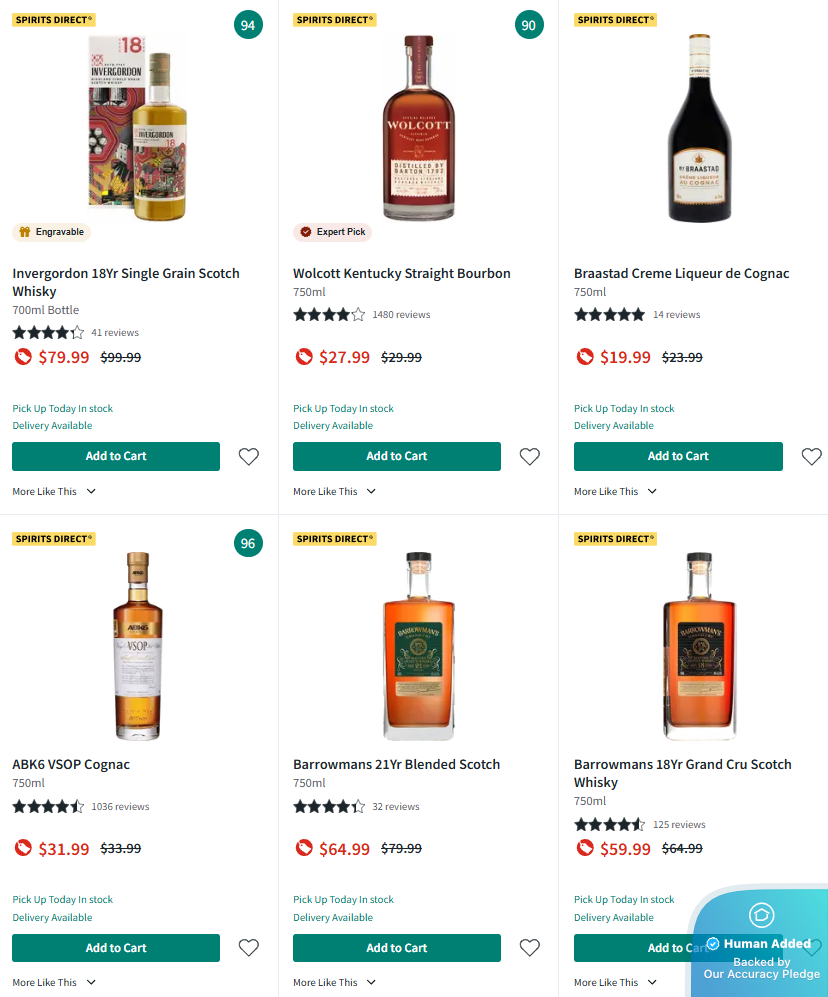Expand More Like This under Wolcott Bourbon

tap(335, 492)
